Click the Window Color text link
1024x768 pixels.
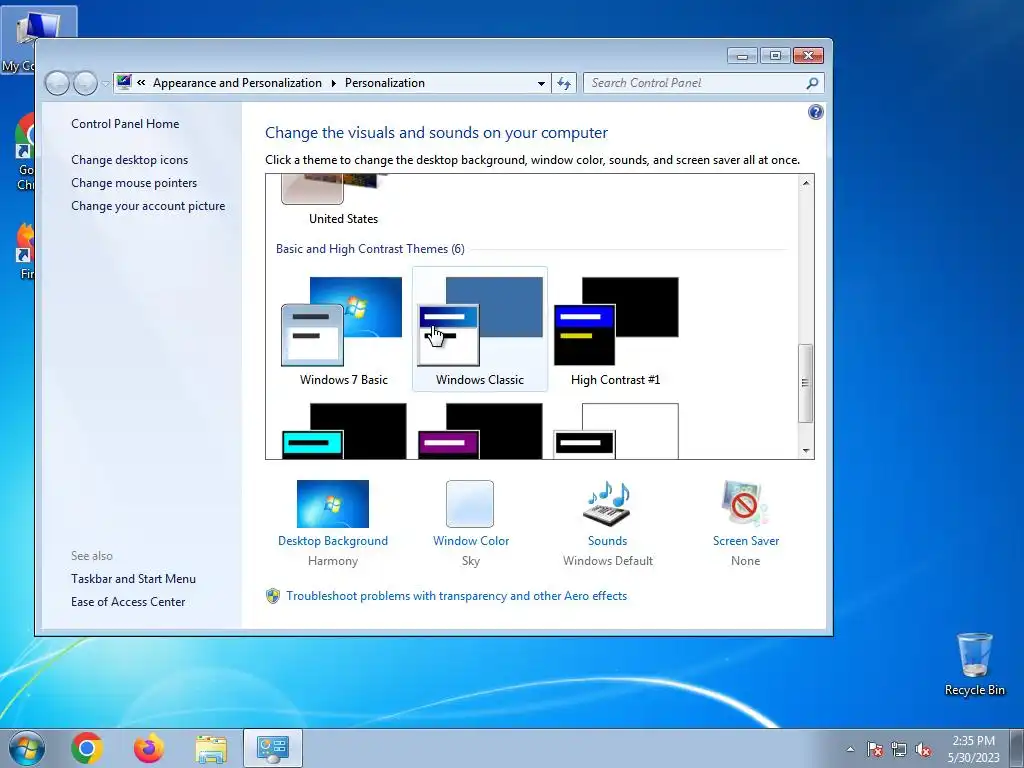471,541
